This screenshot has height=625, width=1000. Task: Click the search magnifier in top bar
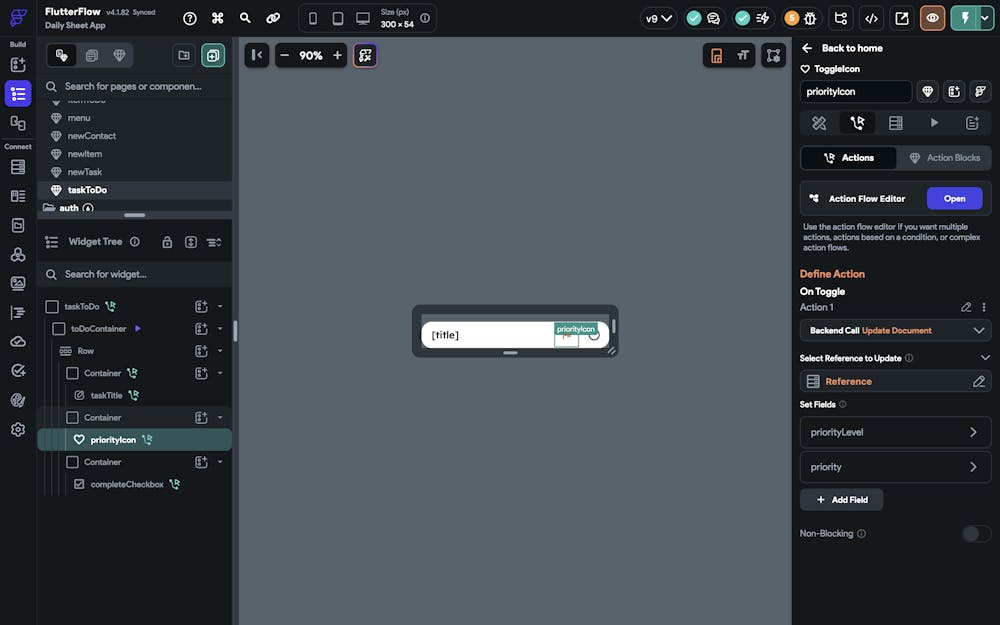coord(245,18)
